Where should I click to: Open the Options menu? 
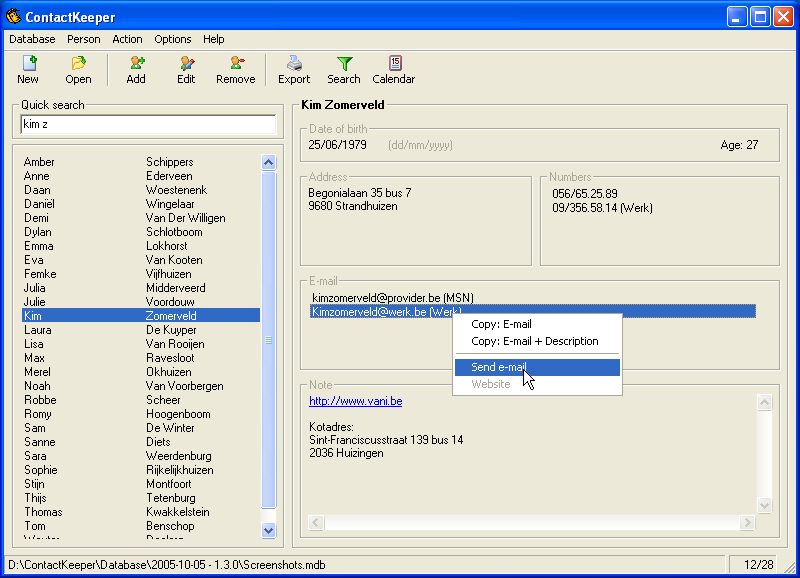[173, 39]
